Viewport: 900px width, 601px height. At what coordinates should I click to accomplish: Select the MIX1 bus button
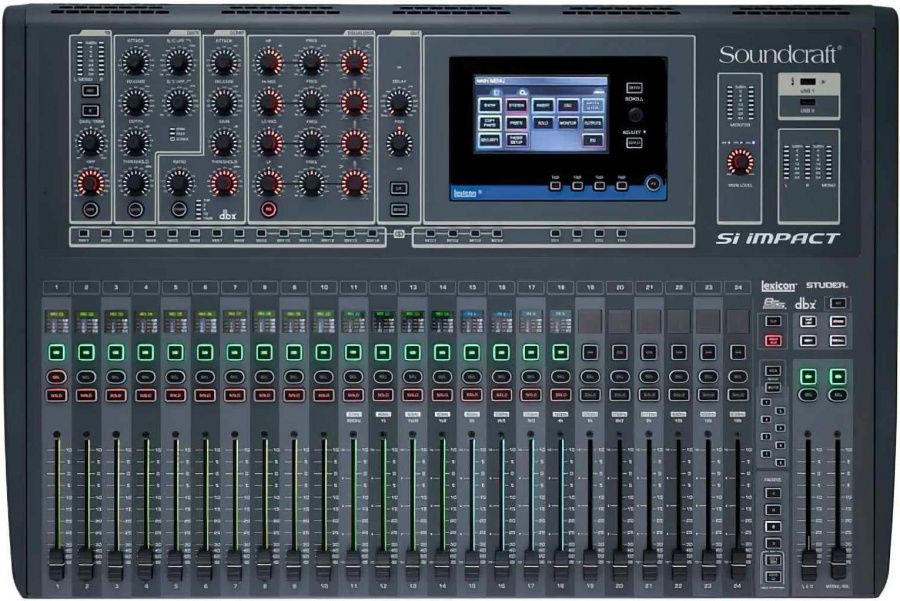(x=84, y=234)
